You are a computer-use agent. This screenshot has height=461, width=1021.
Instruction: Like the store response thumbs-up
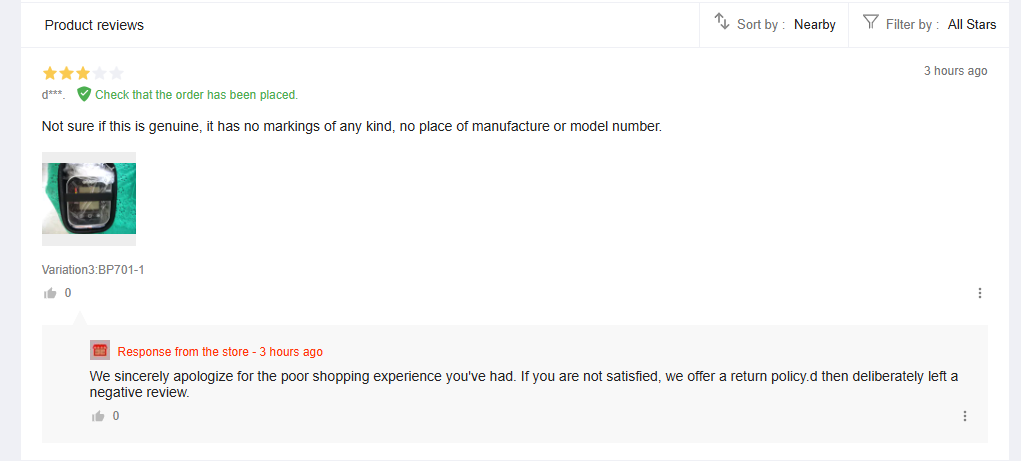pyautogui.click(x=98, y=416)
